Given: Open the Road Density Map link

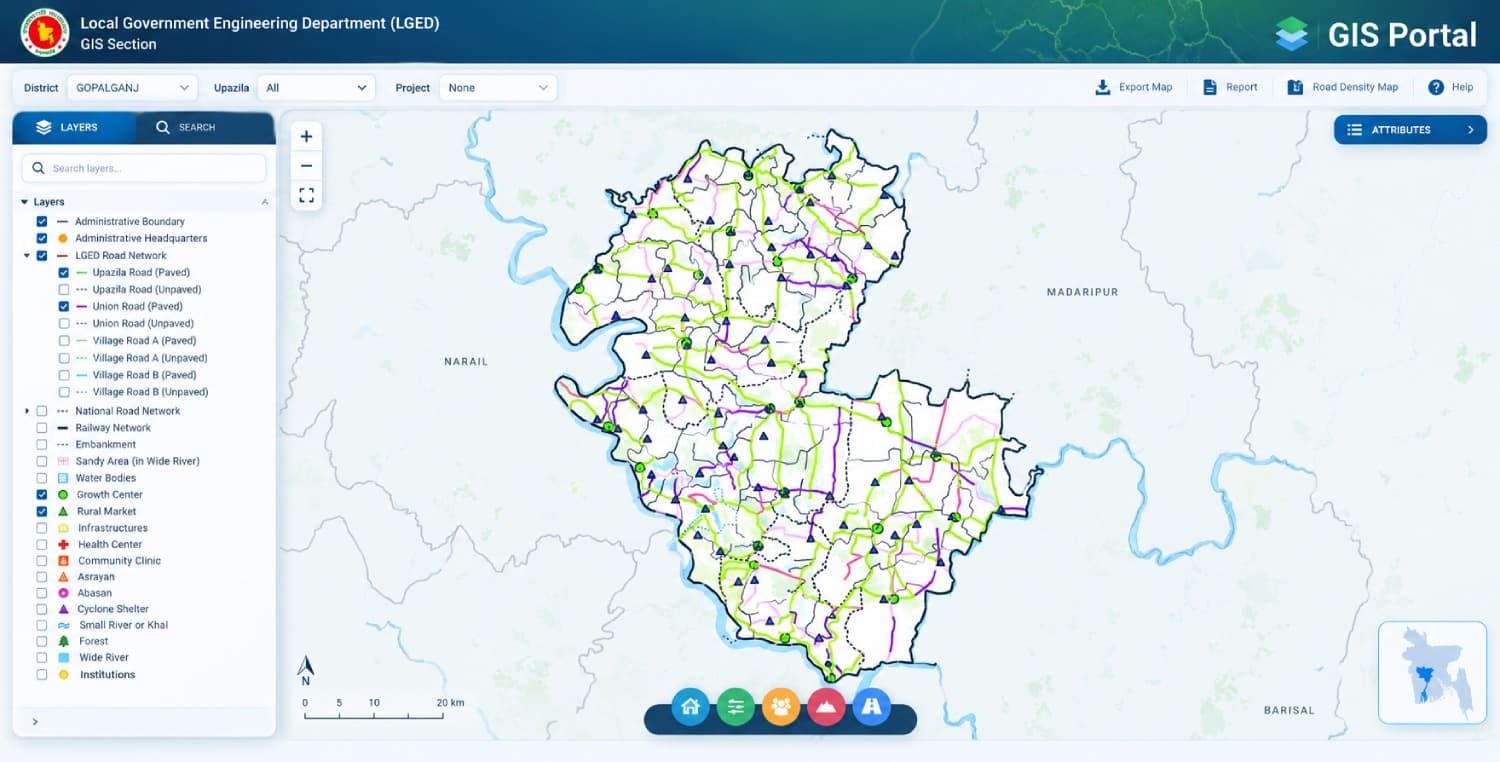Looking at the screenshot, I should coord(1355,87).
